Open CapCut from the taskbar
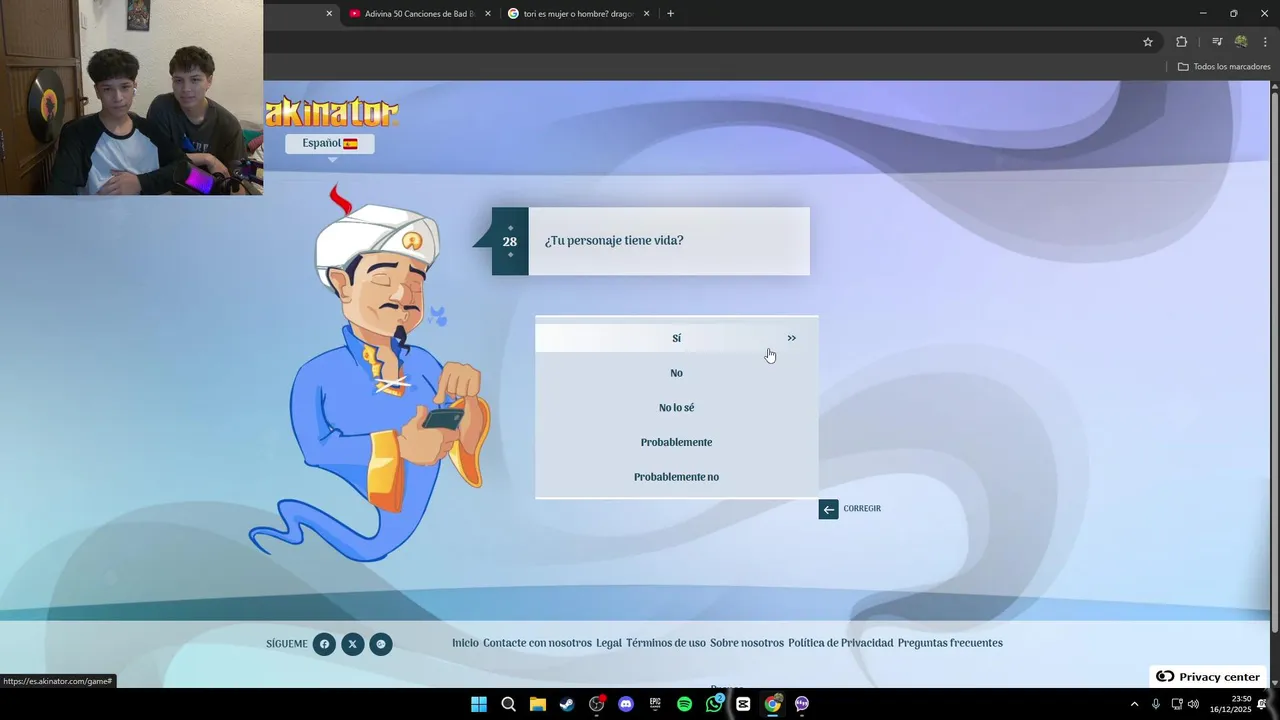The height and width of the screenshot is (720, 1280). 743,704
